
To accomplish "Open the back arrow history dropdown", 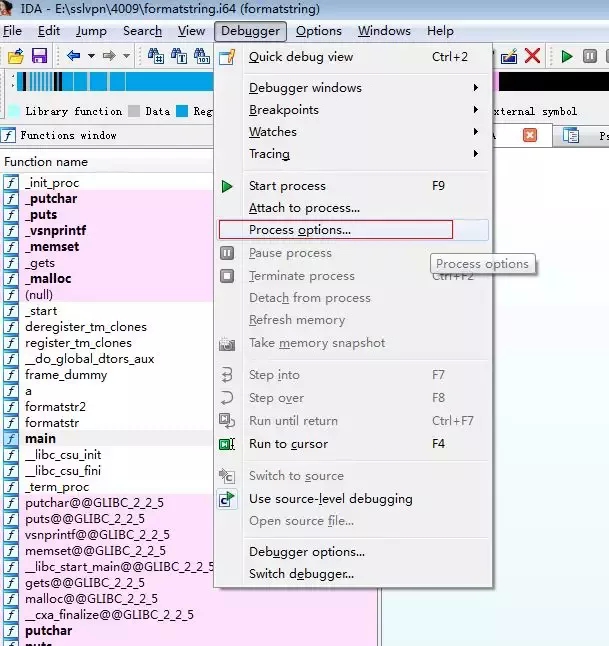I will coord(91,56).
